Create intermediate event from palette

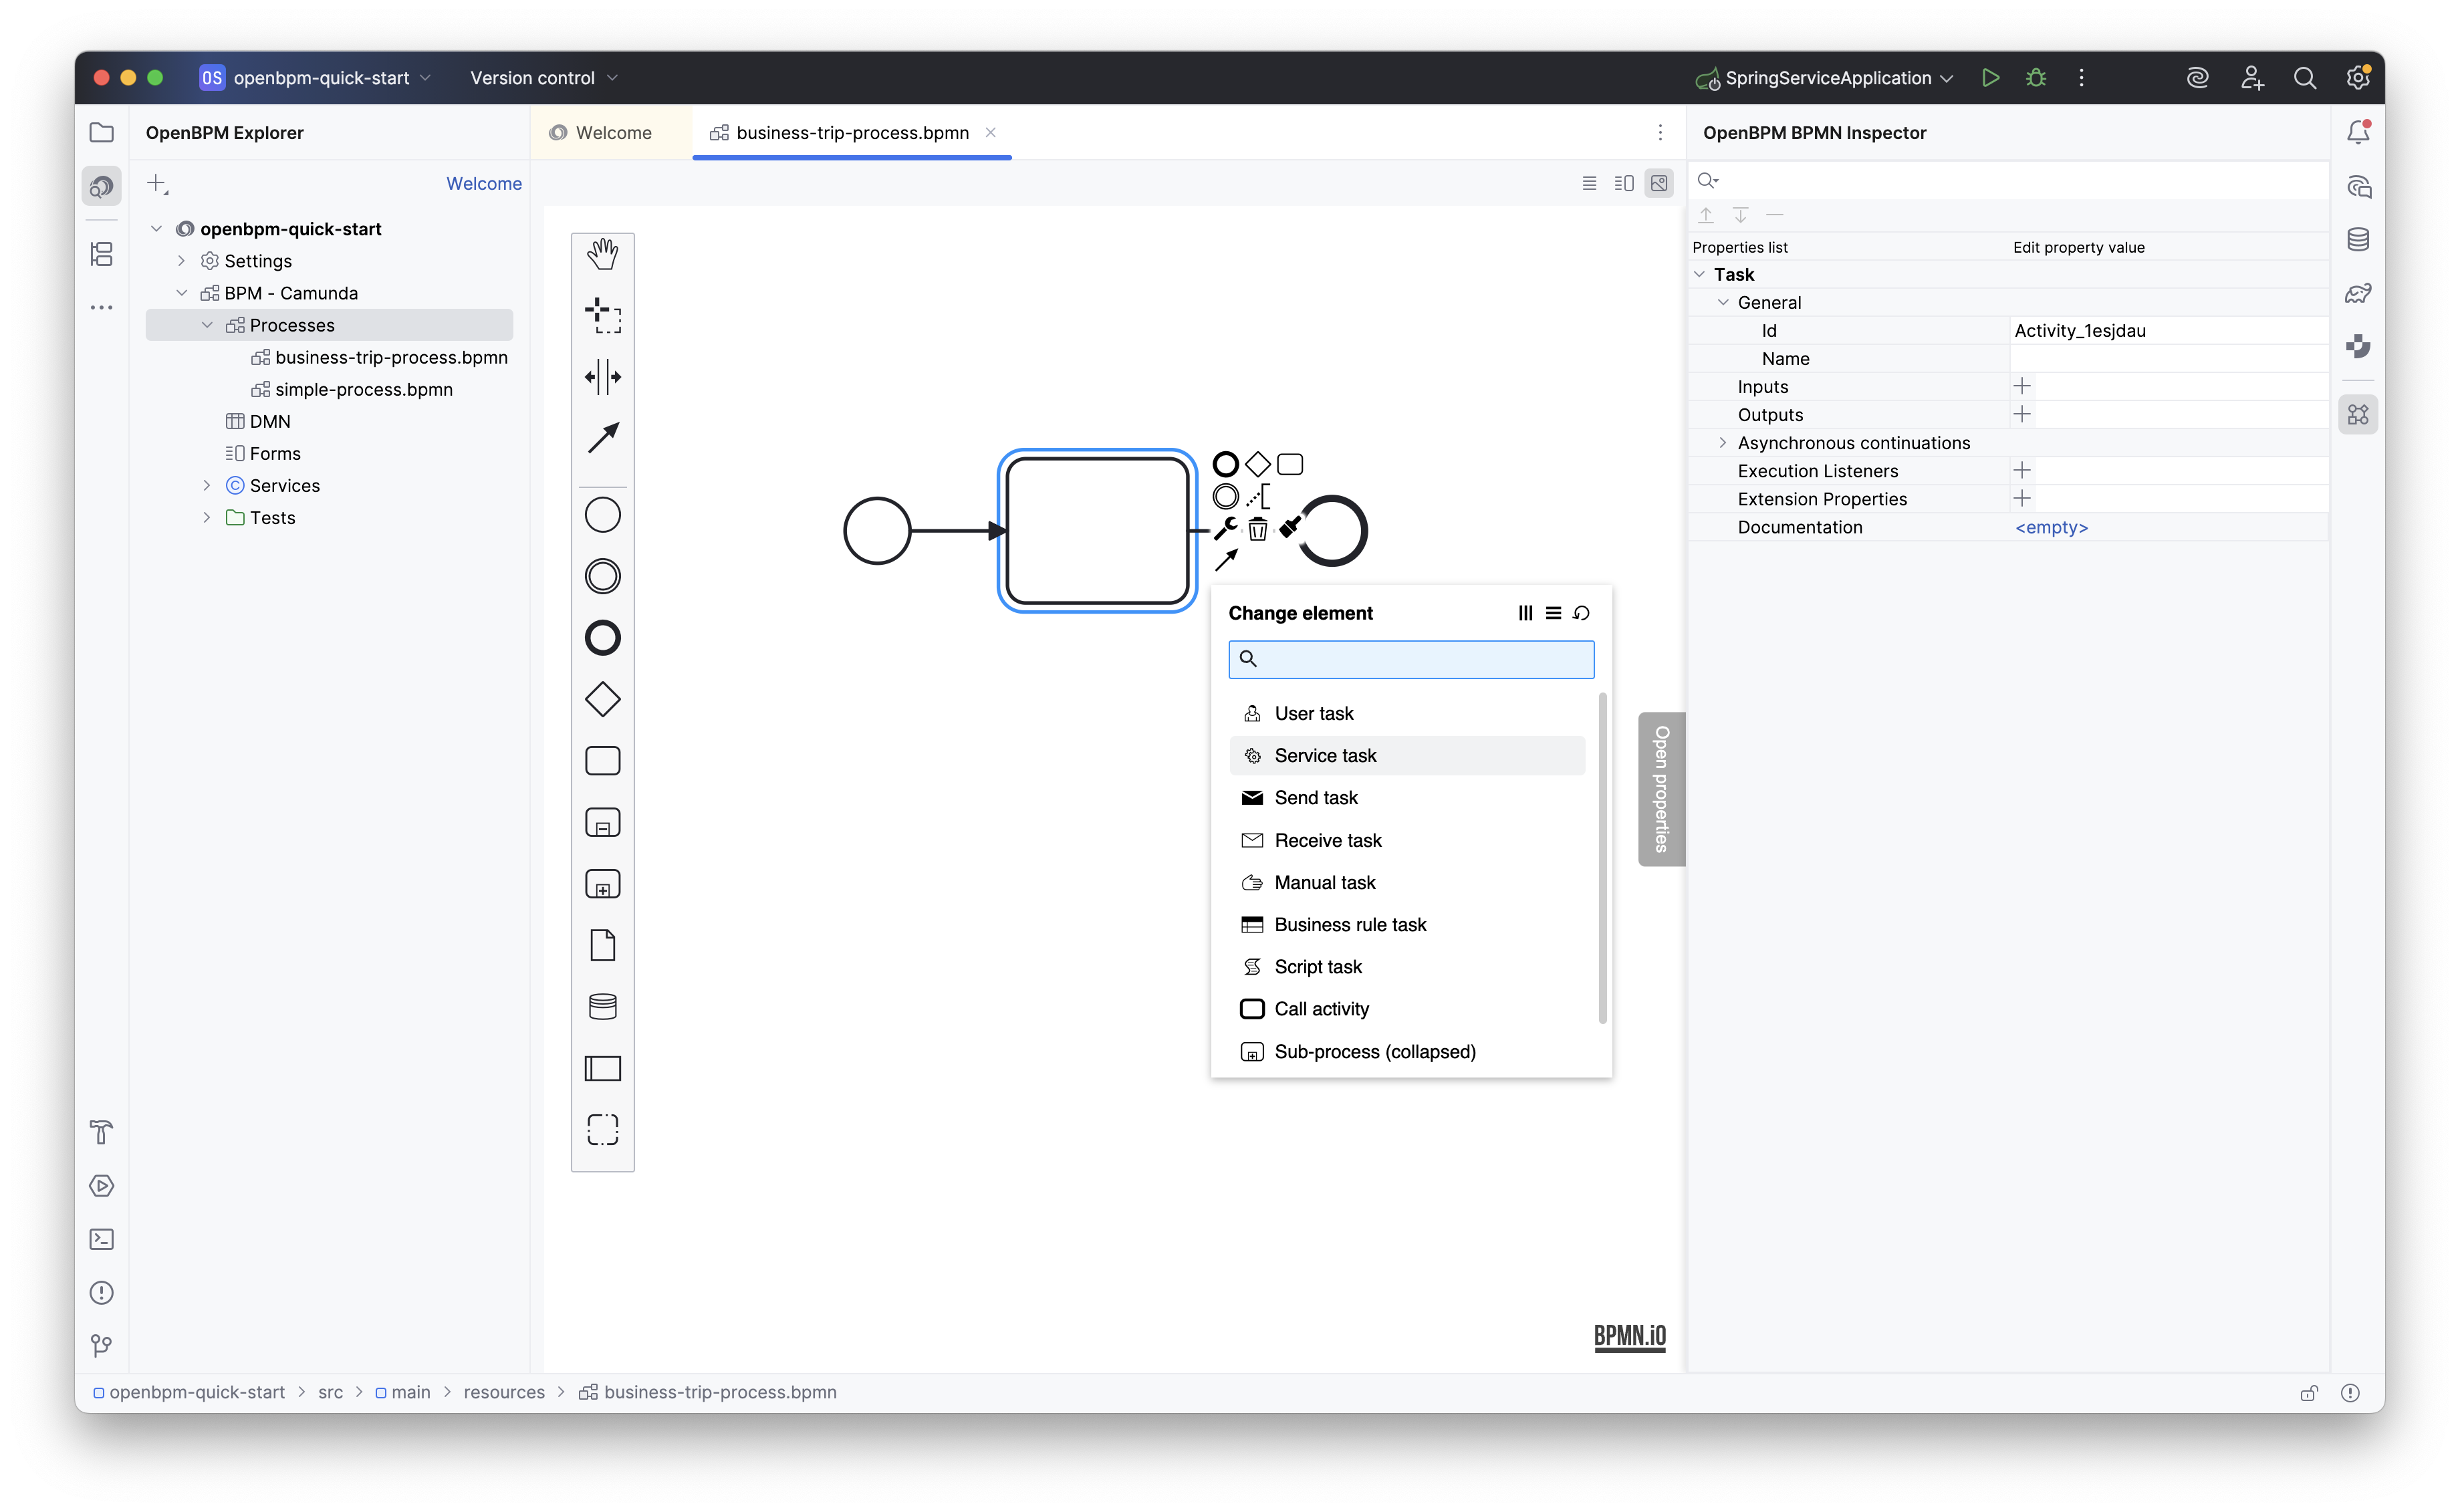tap(602, 576)
